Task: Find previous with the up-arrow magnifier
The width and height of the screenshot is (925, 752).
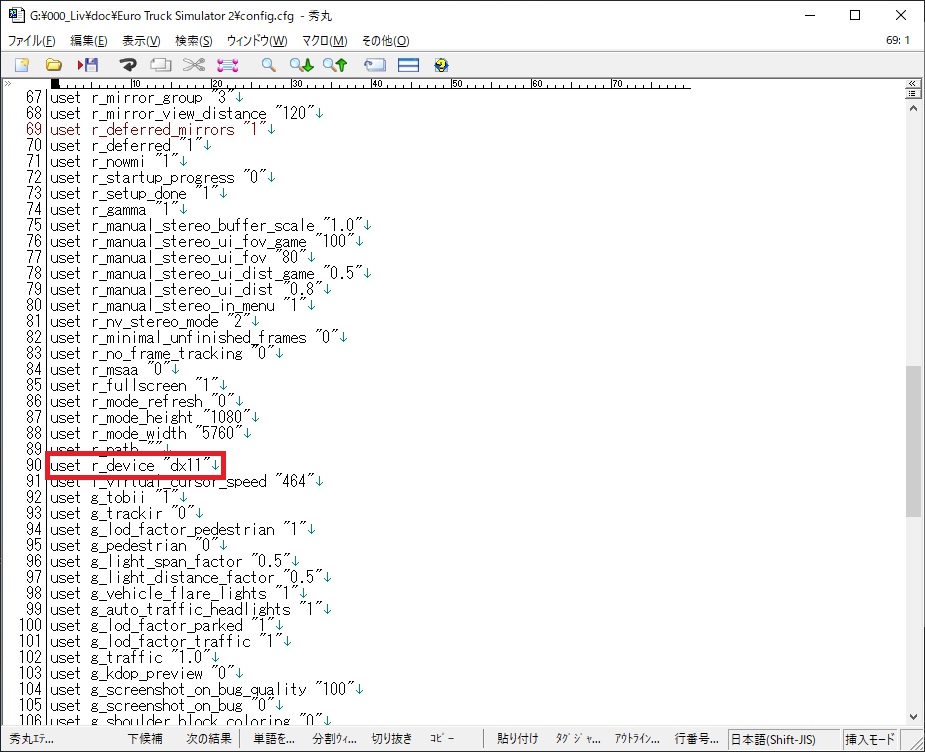Action: click(x=335, y=65)
